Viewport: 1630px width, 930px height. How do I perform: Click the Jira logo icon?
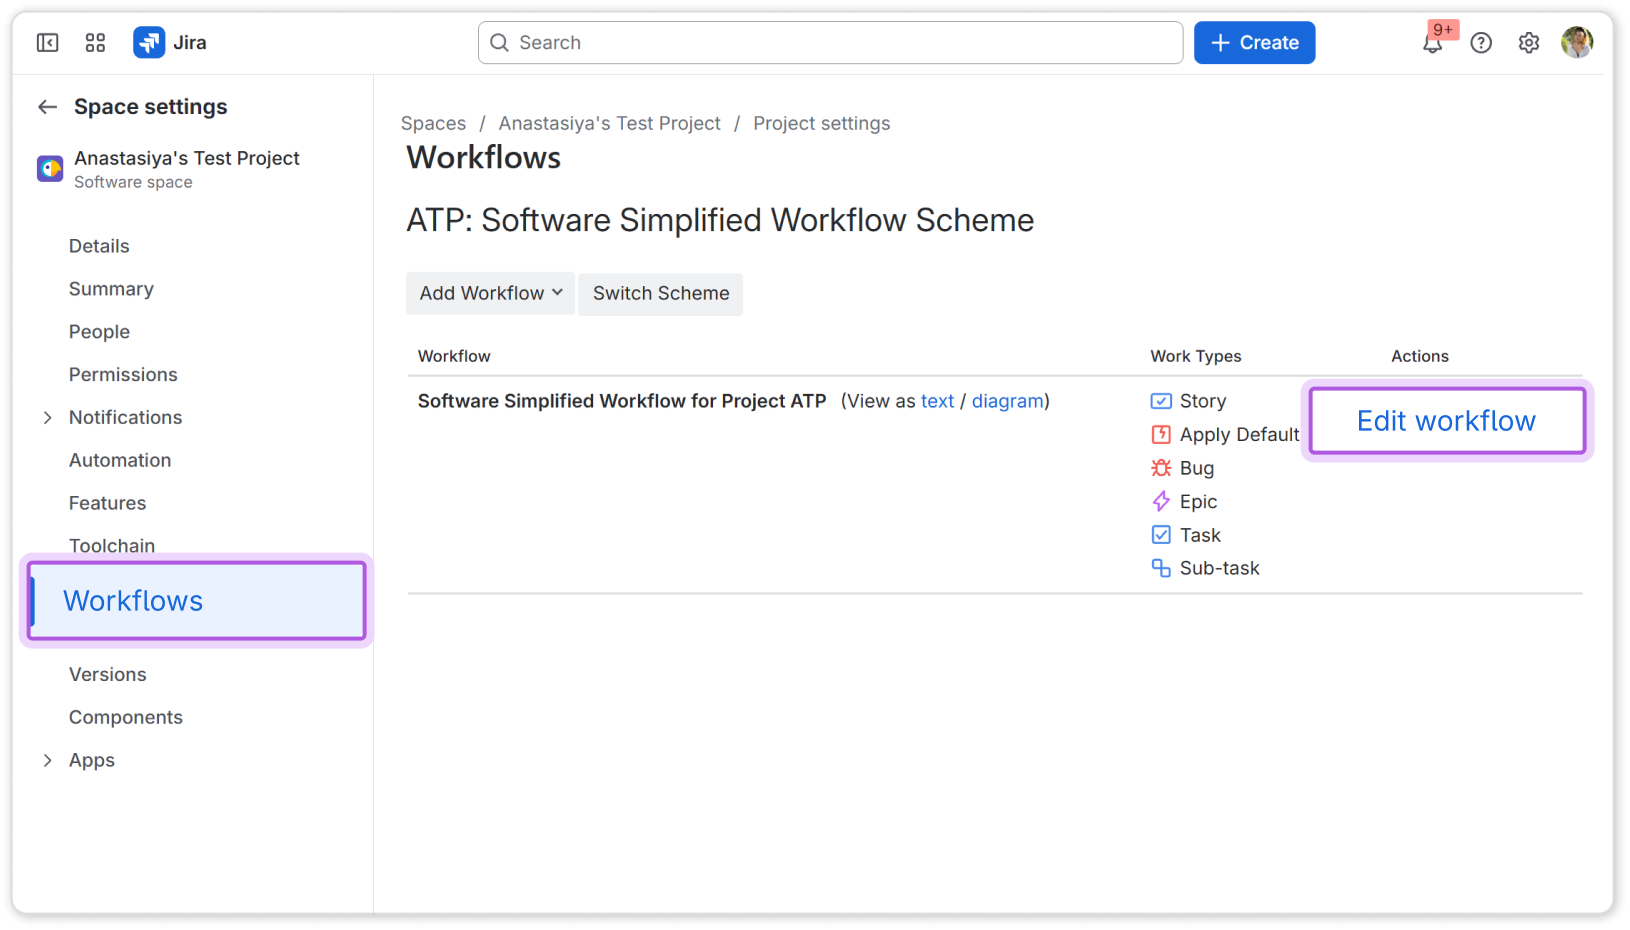[x=149, y=43]
